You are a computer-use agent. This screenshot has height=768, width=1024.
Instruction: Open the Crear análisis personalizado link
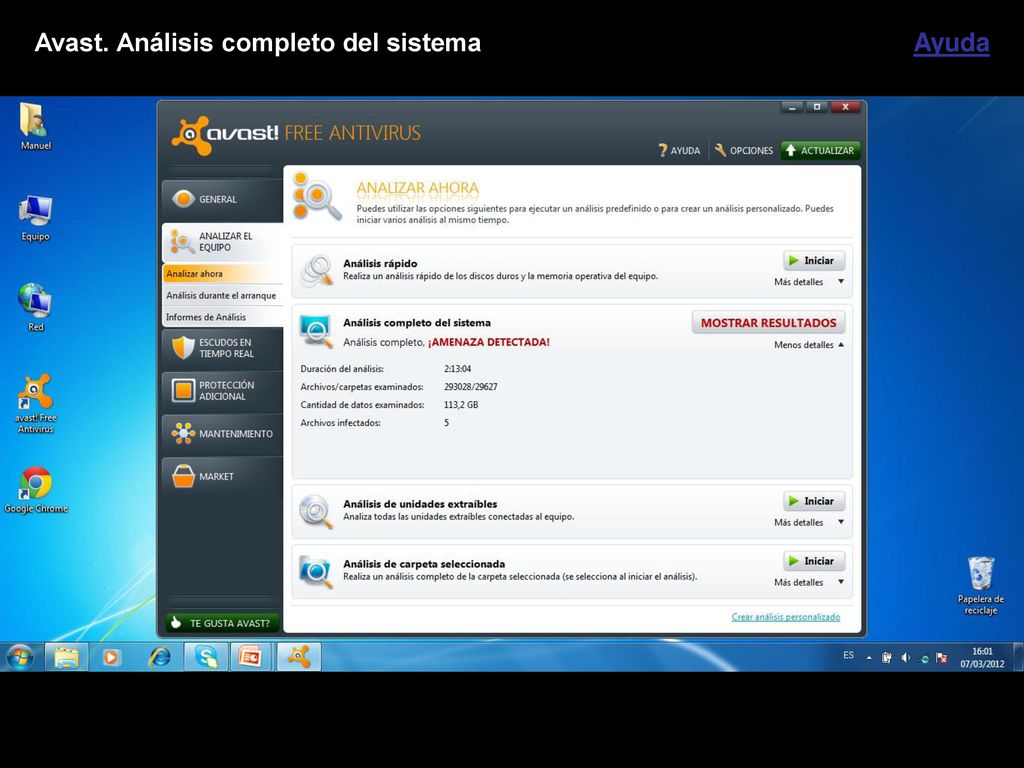coord(786,617)
